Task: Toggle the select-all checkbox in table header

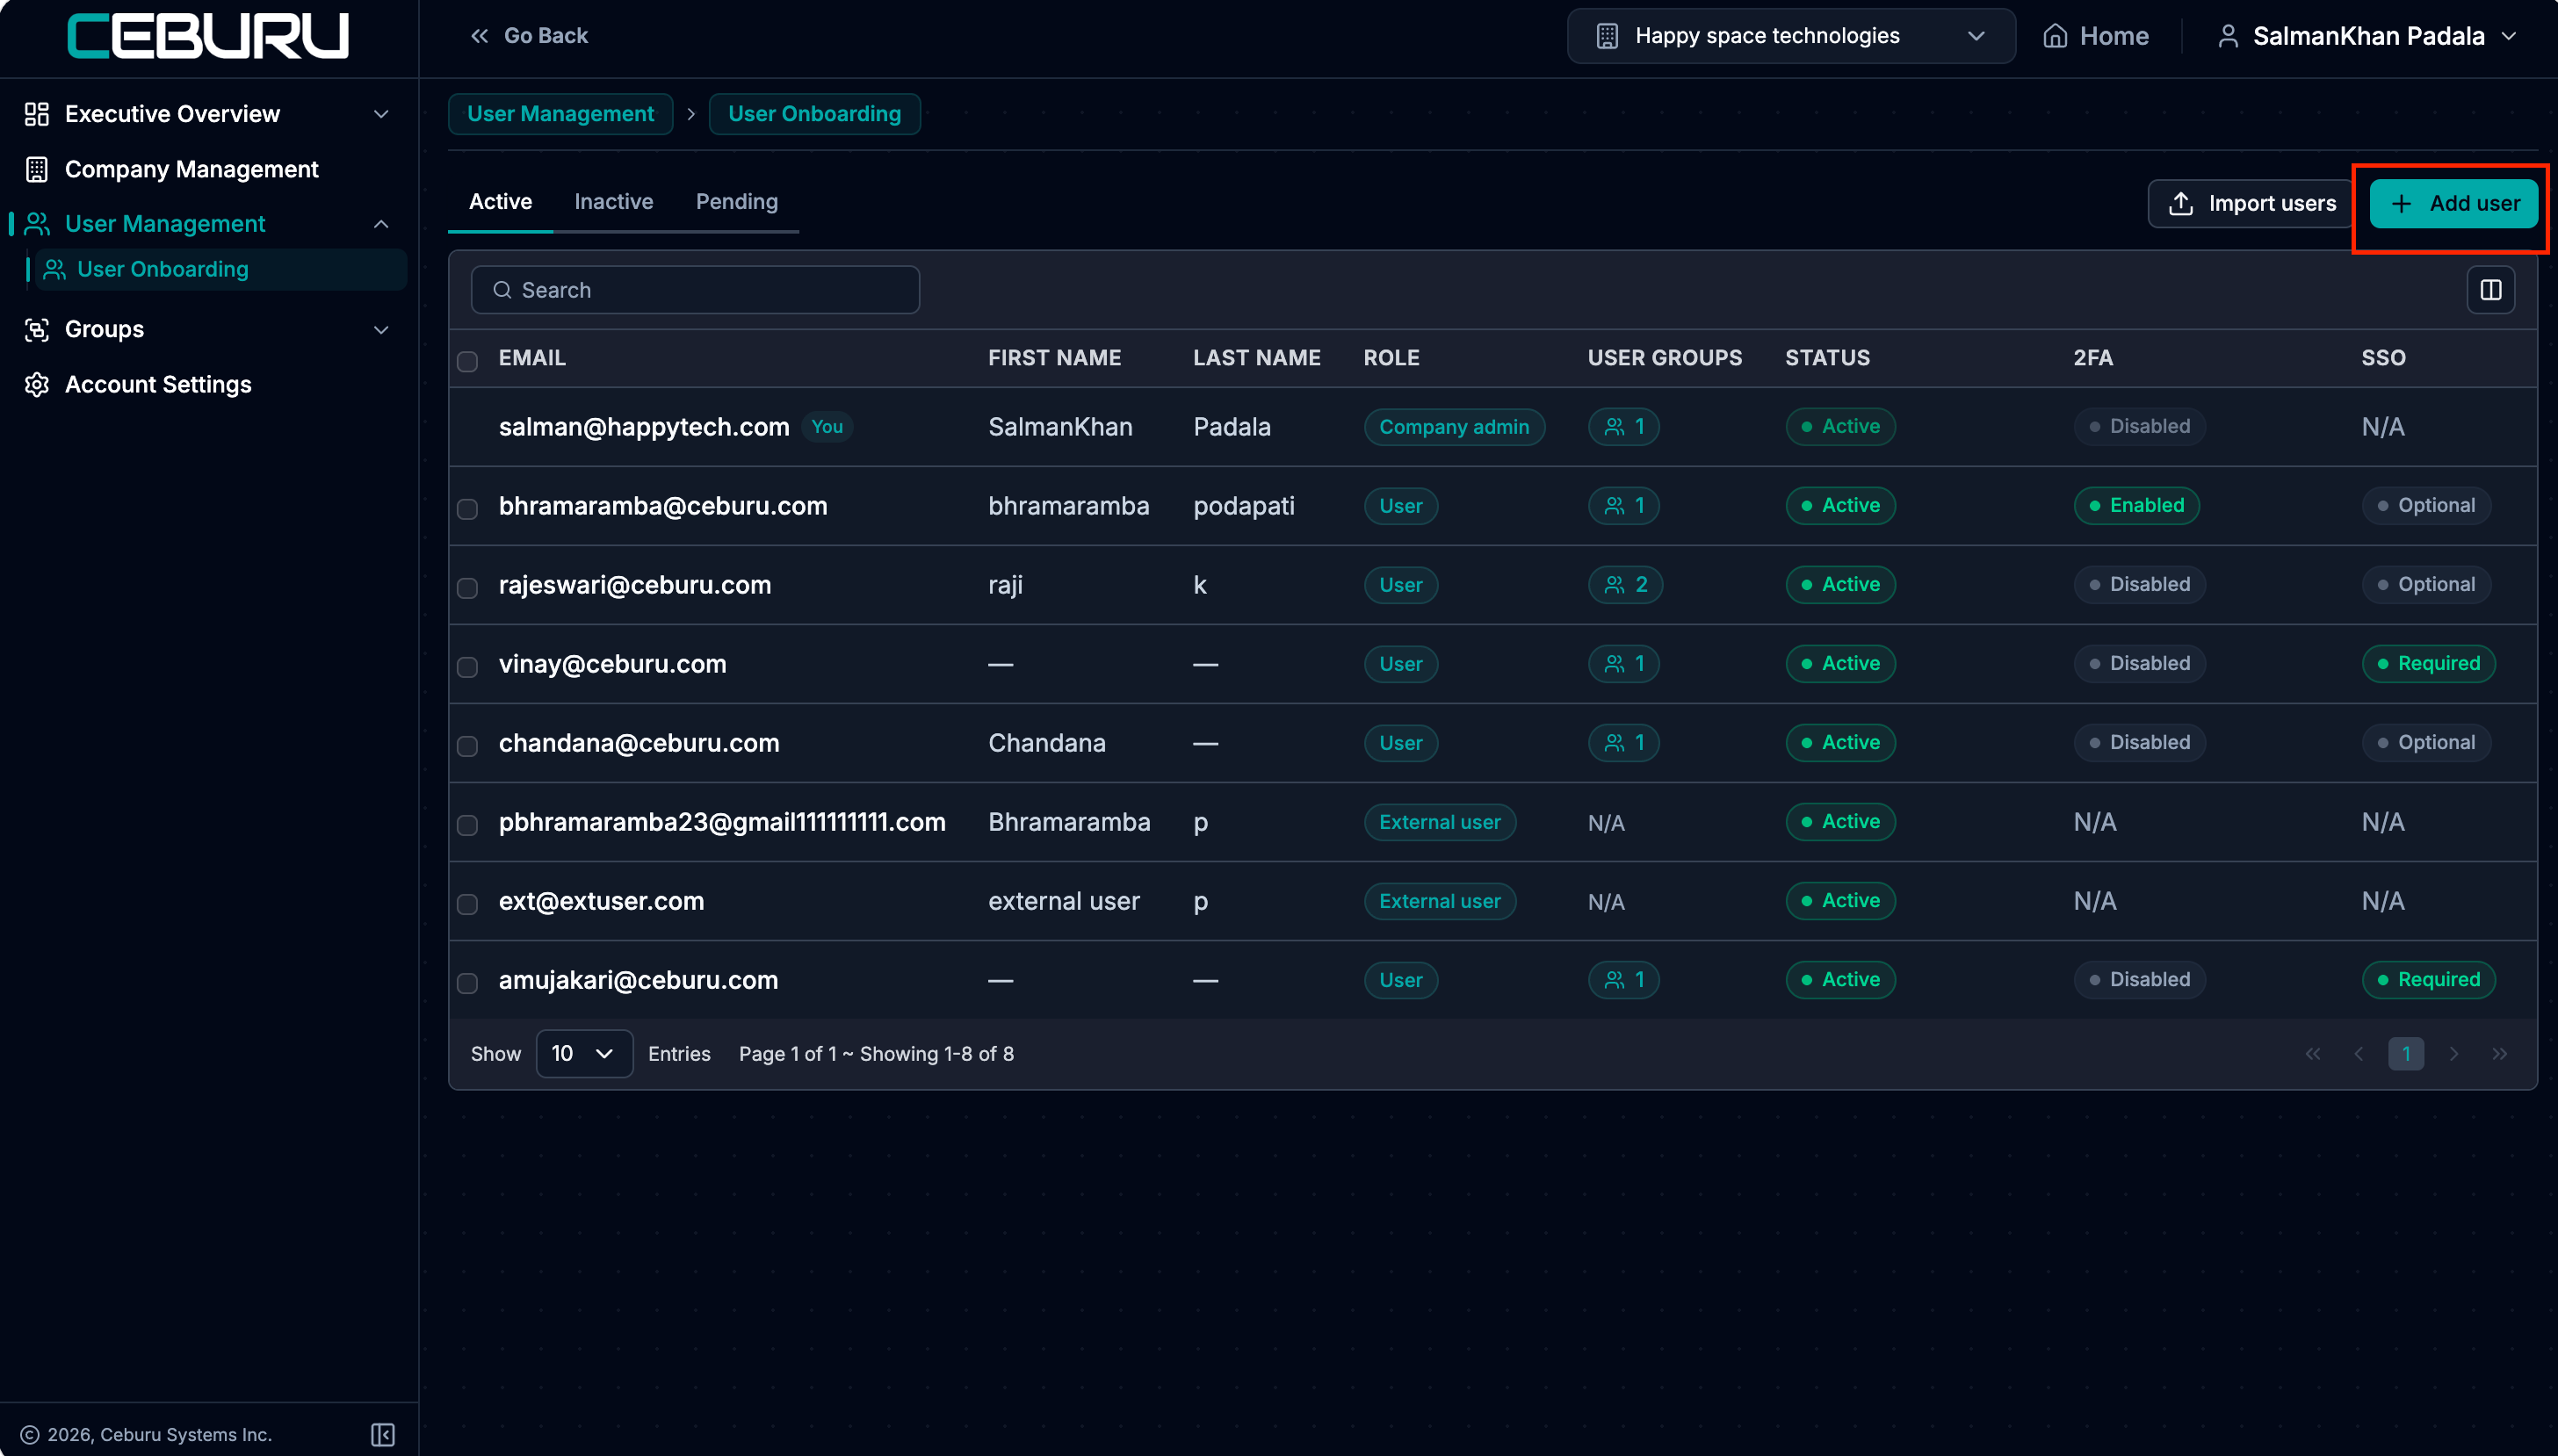Action: point(467,361)
